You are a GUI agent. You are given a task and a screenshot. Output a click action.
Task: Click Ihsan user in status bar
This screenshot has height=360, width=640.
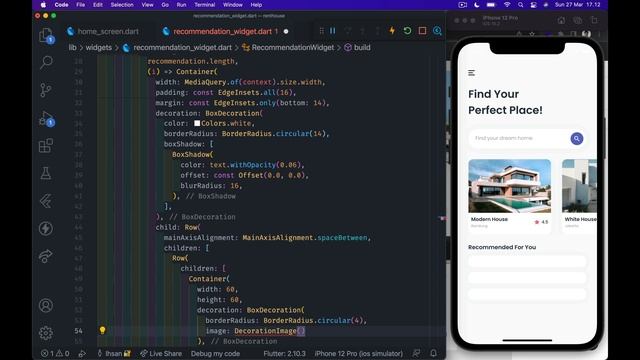point(114,353)
